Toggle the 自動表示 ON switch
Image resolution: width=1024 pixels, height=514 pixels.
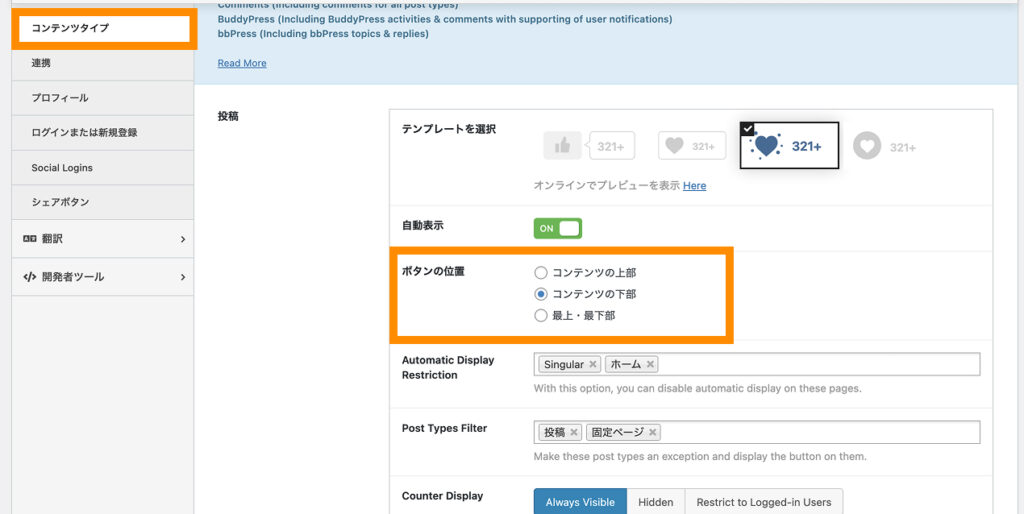tap(557, 228)
